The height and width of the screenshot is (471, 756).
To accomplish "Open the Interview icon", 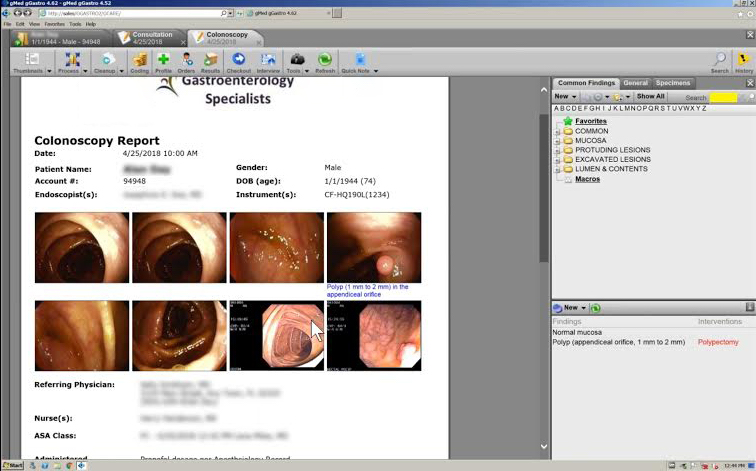I will click(x=268, y=60).
